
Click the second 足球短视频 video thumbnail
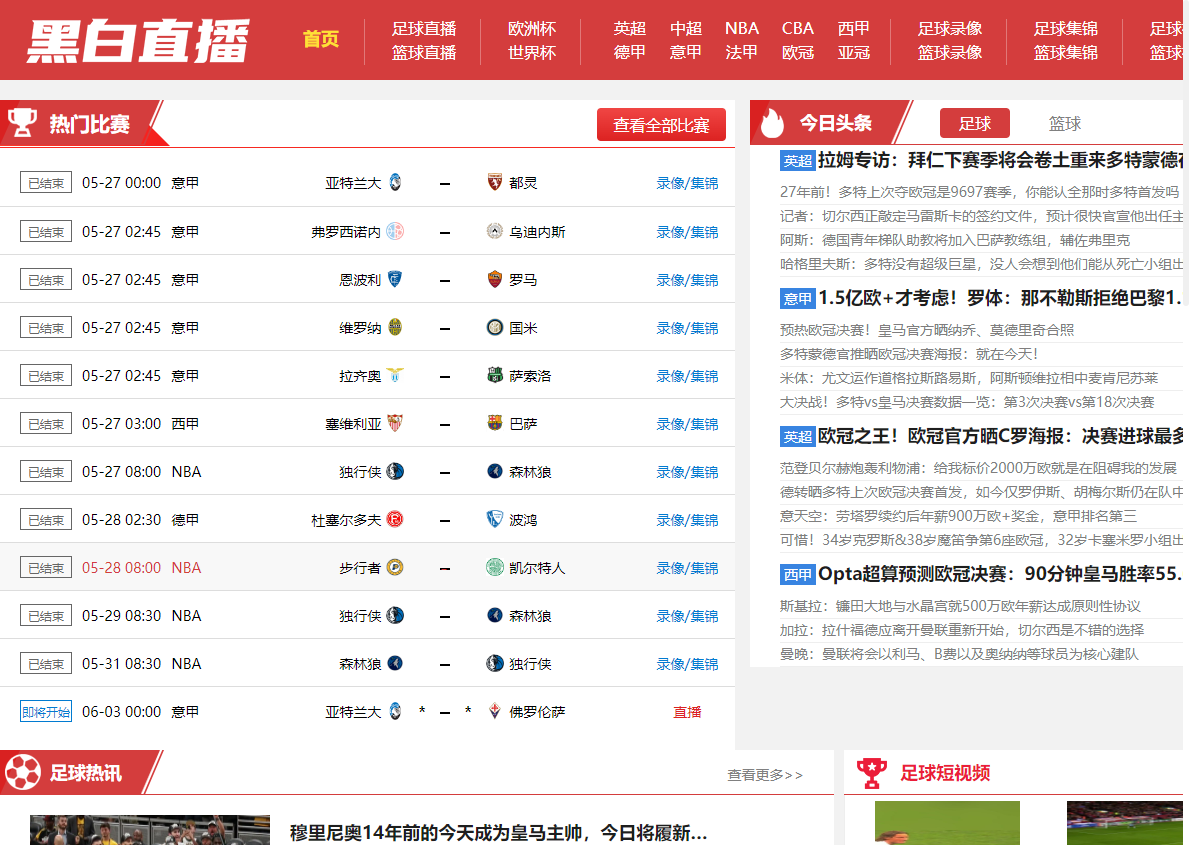[1125, 823]
